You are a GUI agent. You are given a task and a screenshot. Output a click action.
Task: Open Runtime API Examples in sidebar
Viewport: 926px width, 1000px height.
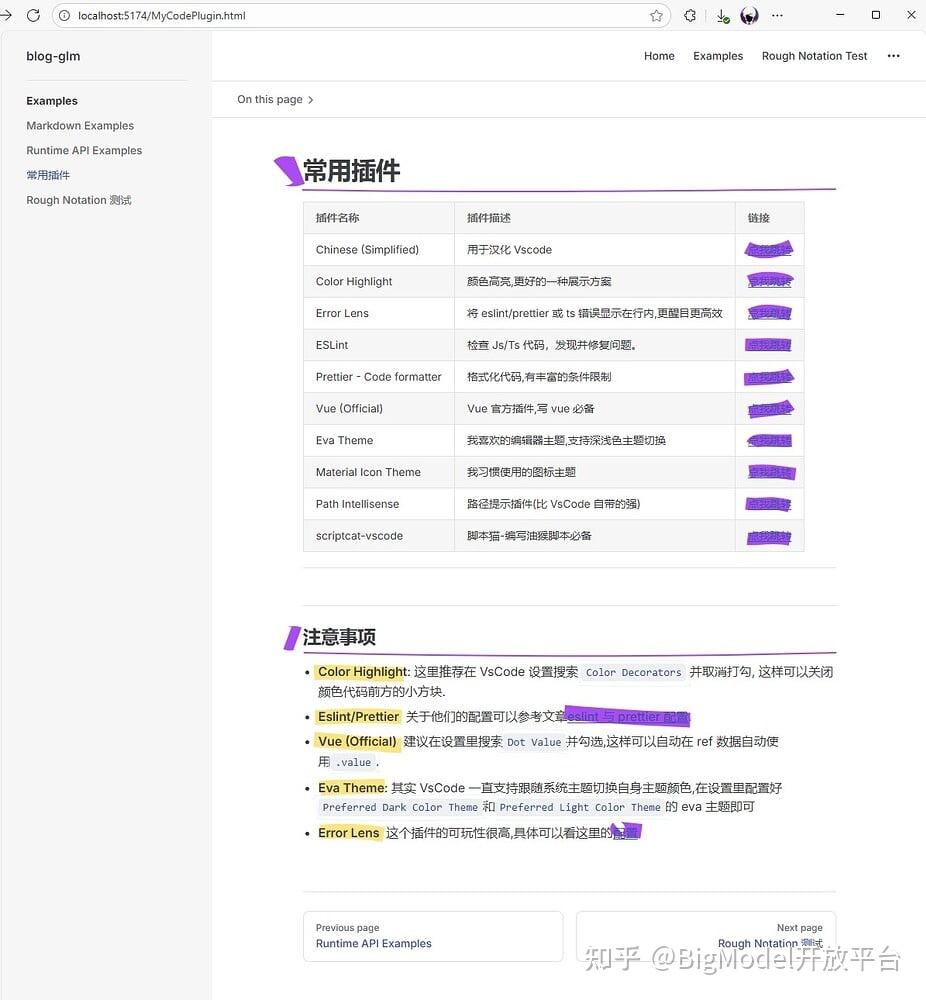click(x=84, y=151)
